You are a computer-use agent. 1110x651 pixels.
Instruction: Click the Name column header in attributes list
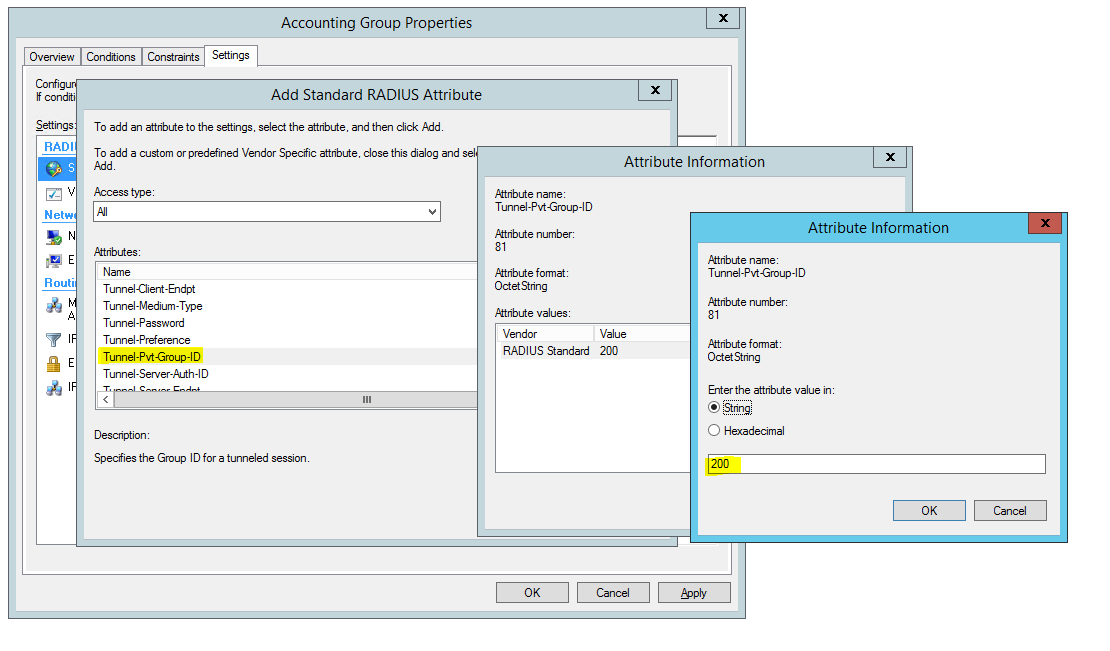287,272
